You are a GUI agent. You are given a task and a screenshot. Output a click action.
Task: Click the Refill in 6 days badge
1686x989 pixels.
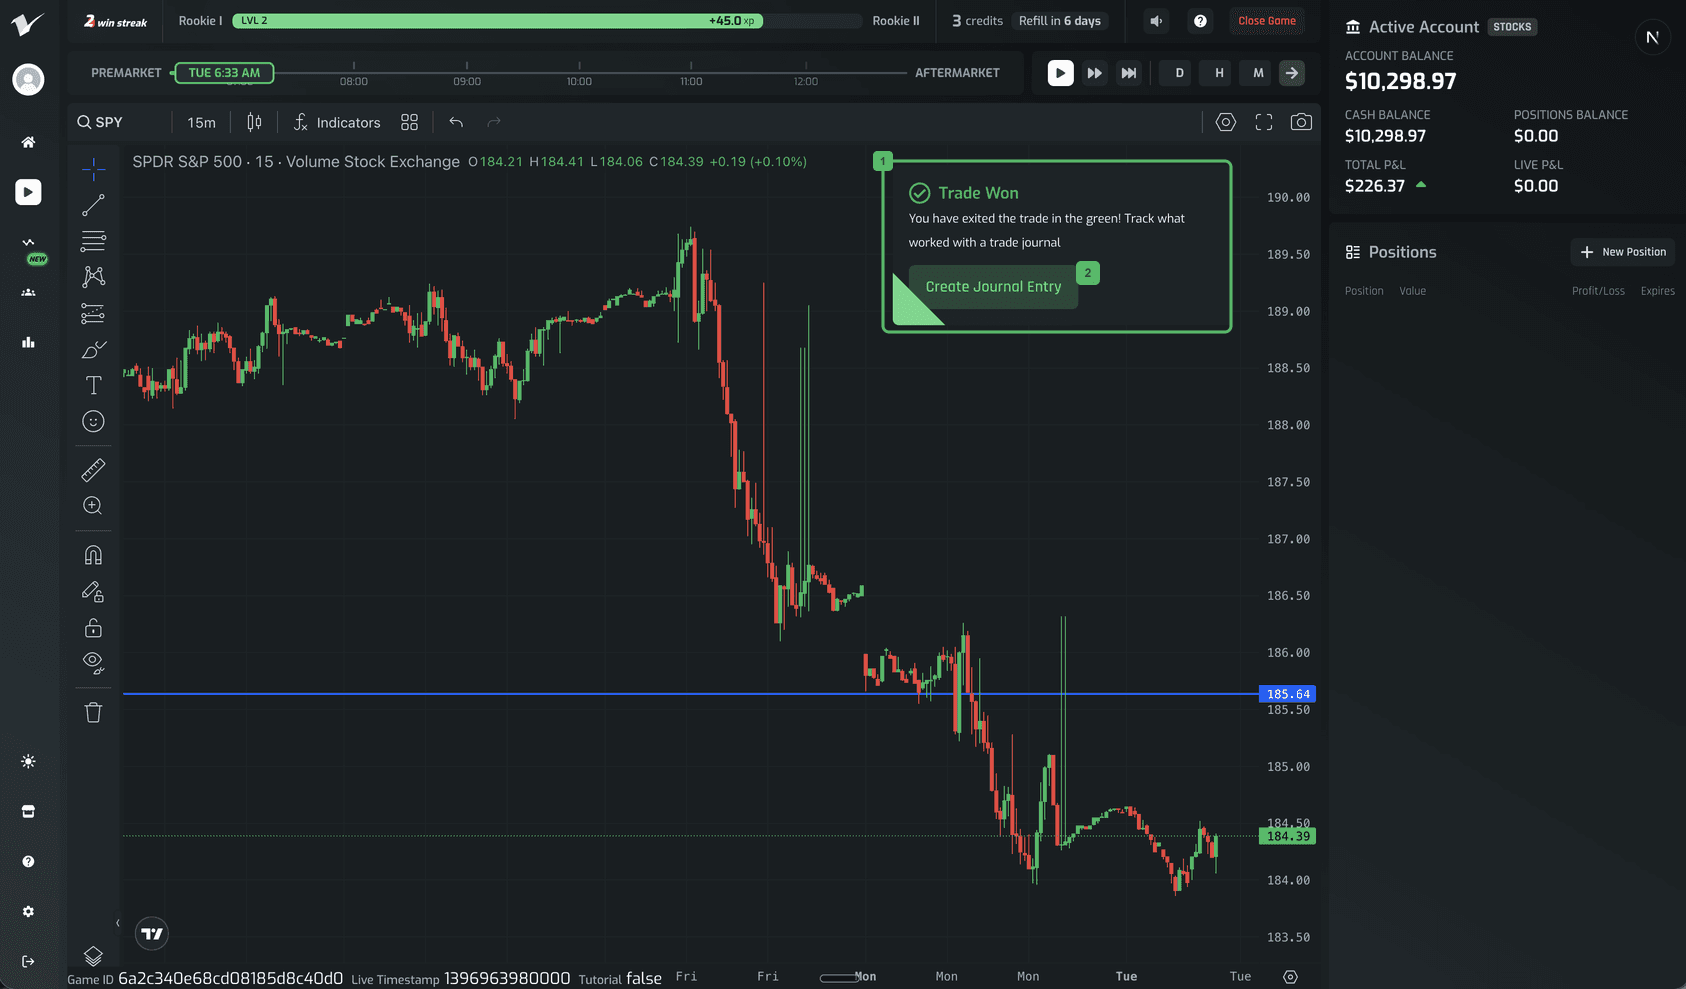coord(1060,21)
